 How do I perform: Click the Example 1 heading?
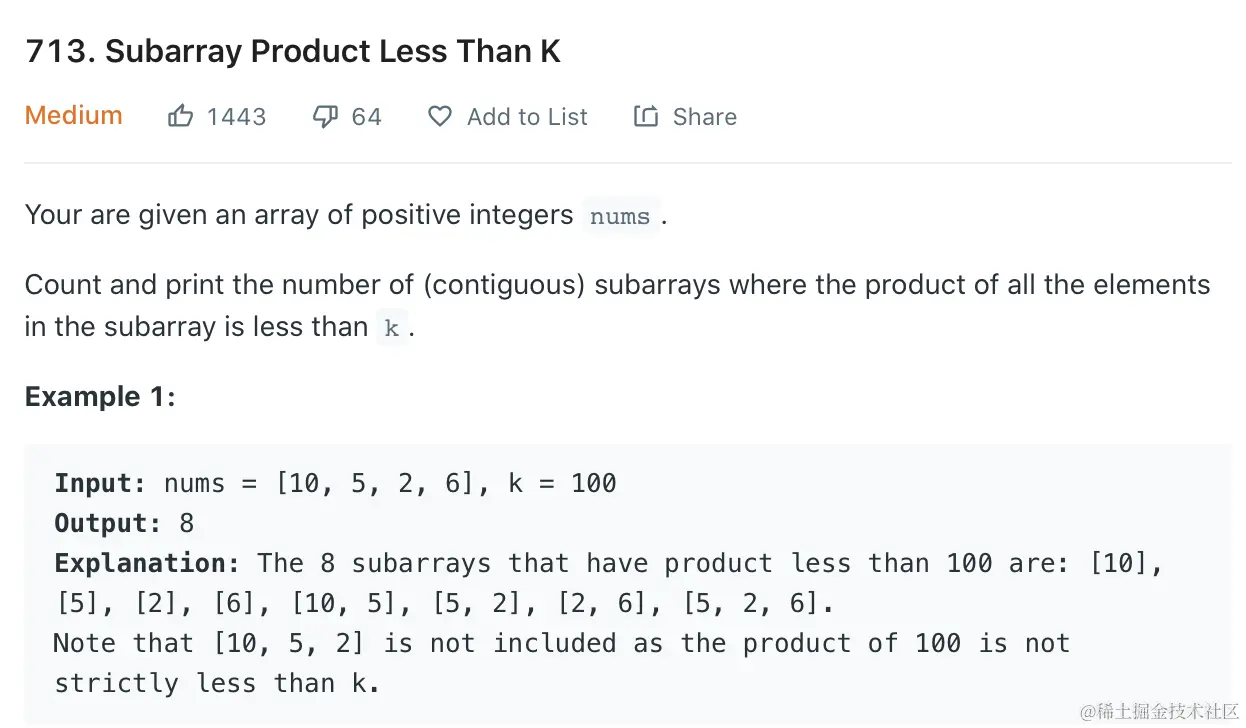point(100,397)
